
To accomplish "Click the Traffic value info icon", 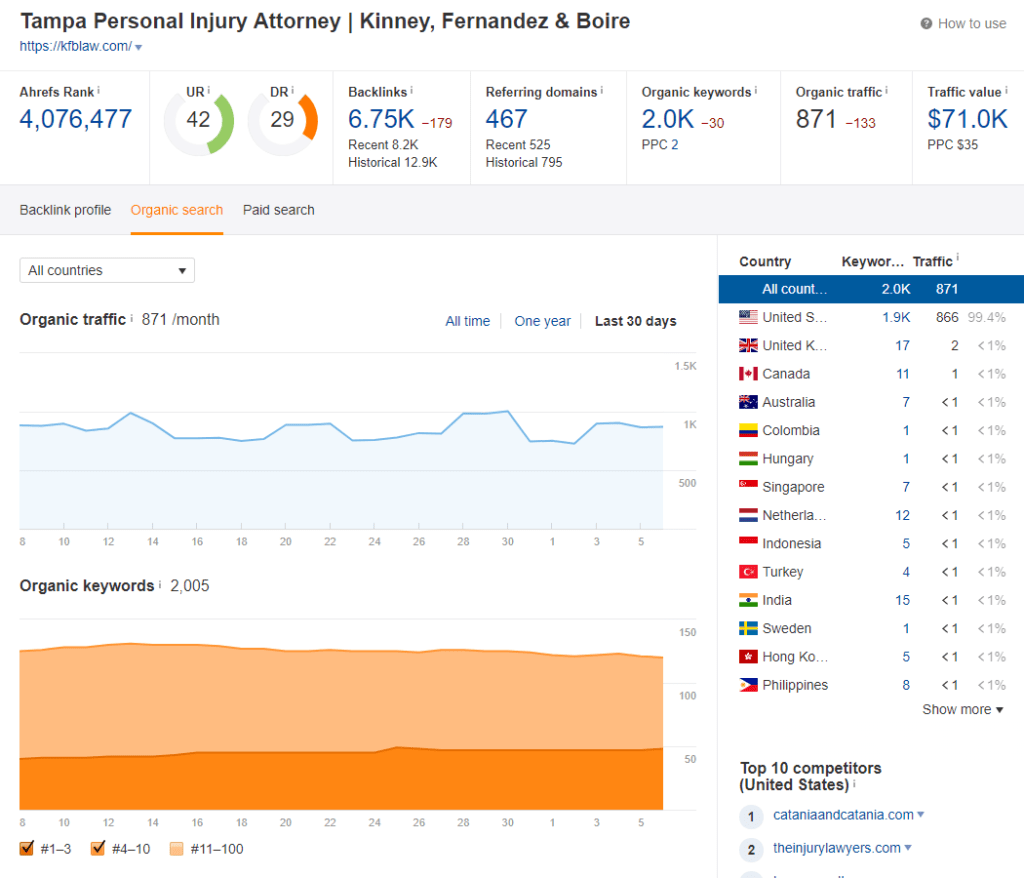I will click(x=1006, y=91).
